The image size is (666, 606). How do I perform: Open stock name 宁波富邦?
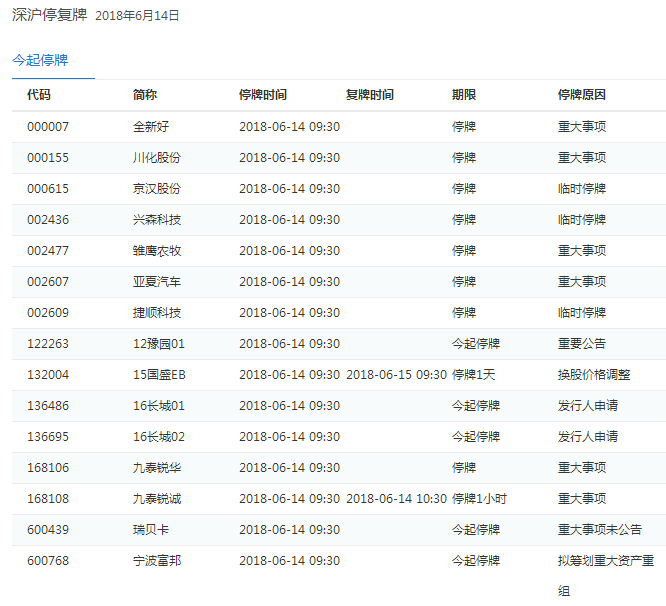click(x=157, y=561)
